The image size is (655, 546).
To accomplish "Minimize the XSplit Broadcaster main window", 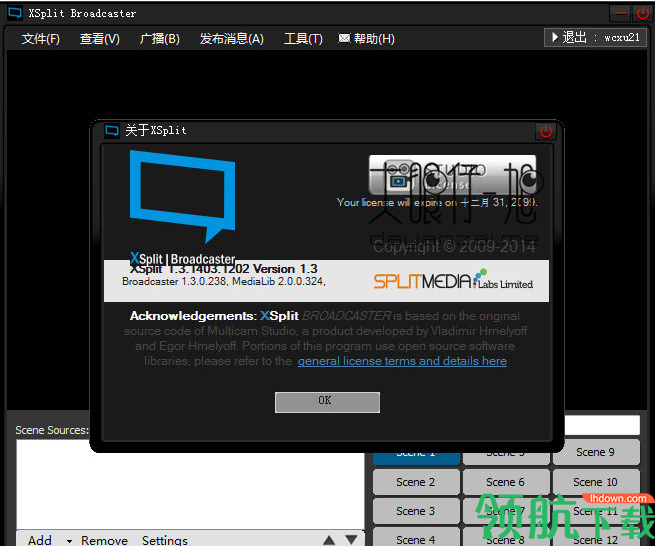I will [620, 13].
